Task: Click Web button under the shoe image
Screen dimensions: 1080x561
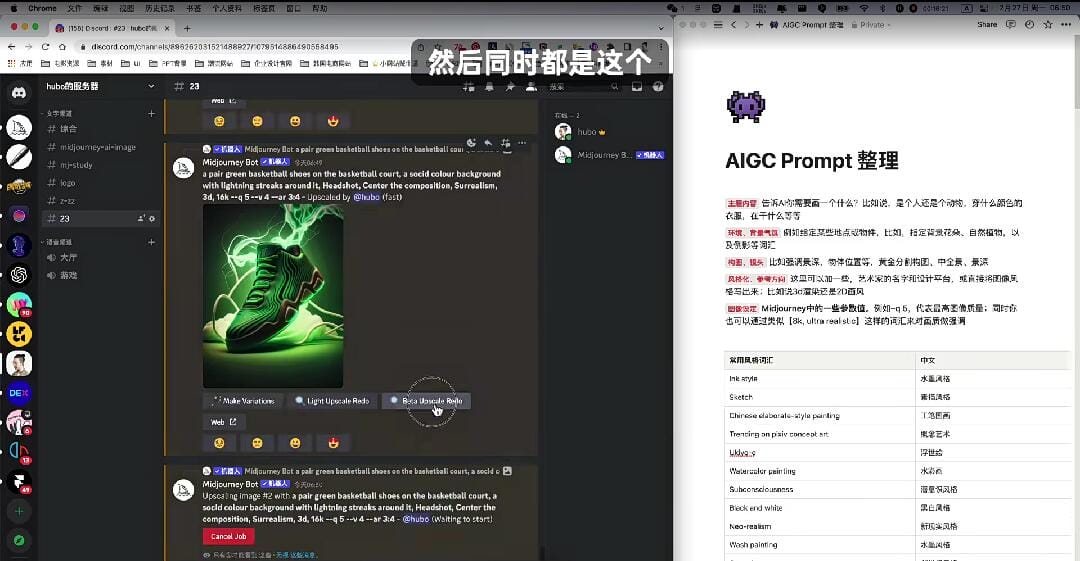Action: click(x=223, y=422)
